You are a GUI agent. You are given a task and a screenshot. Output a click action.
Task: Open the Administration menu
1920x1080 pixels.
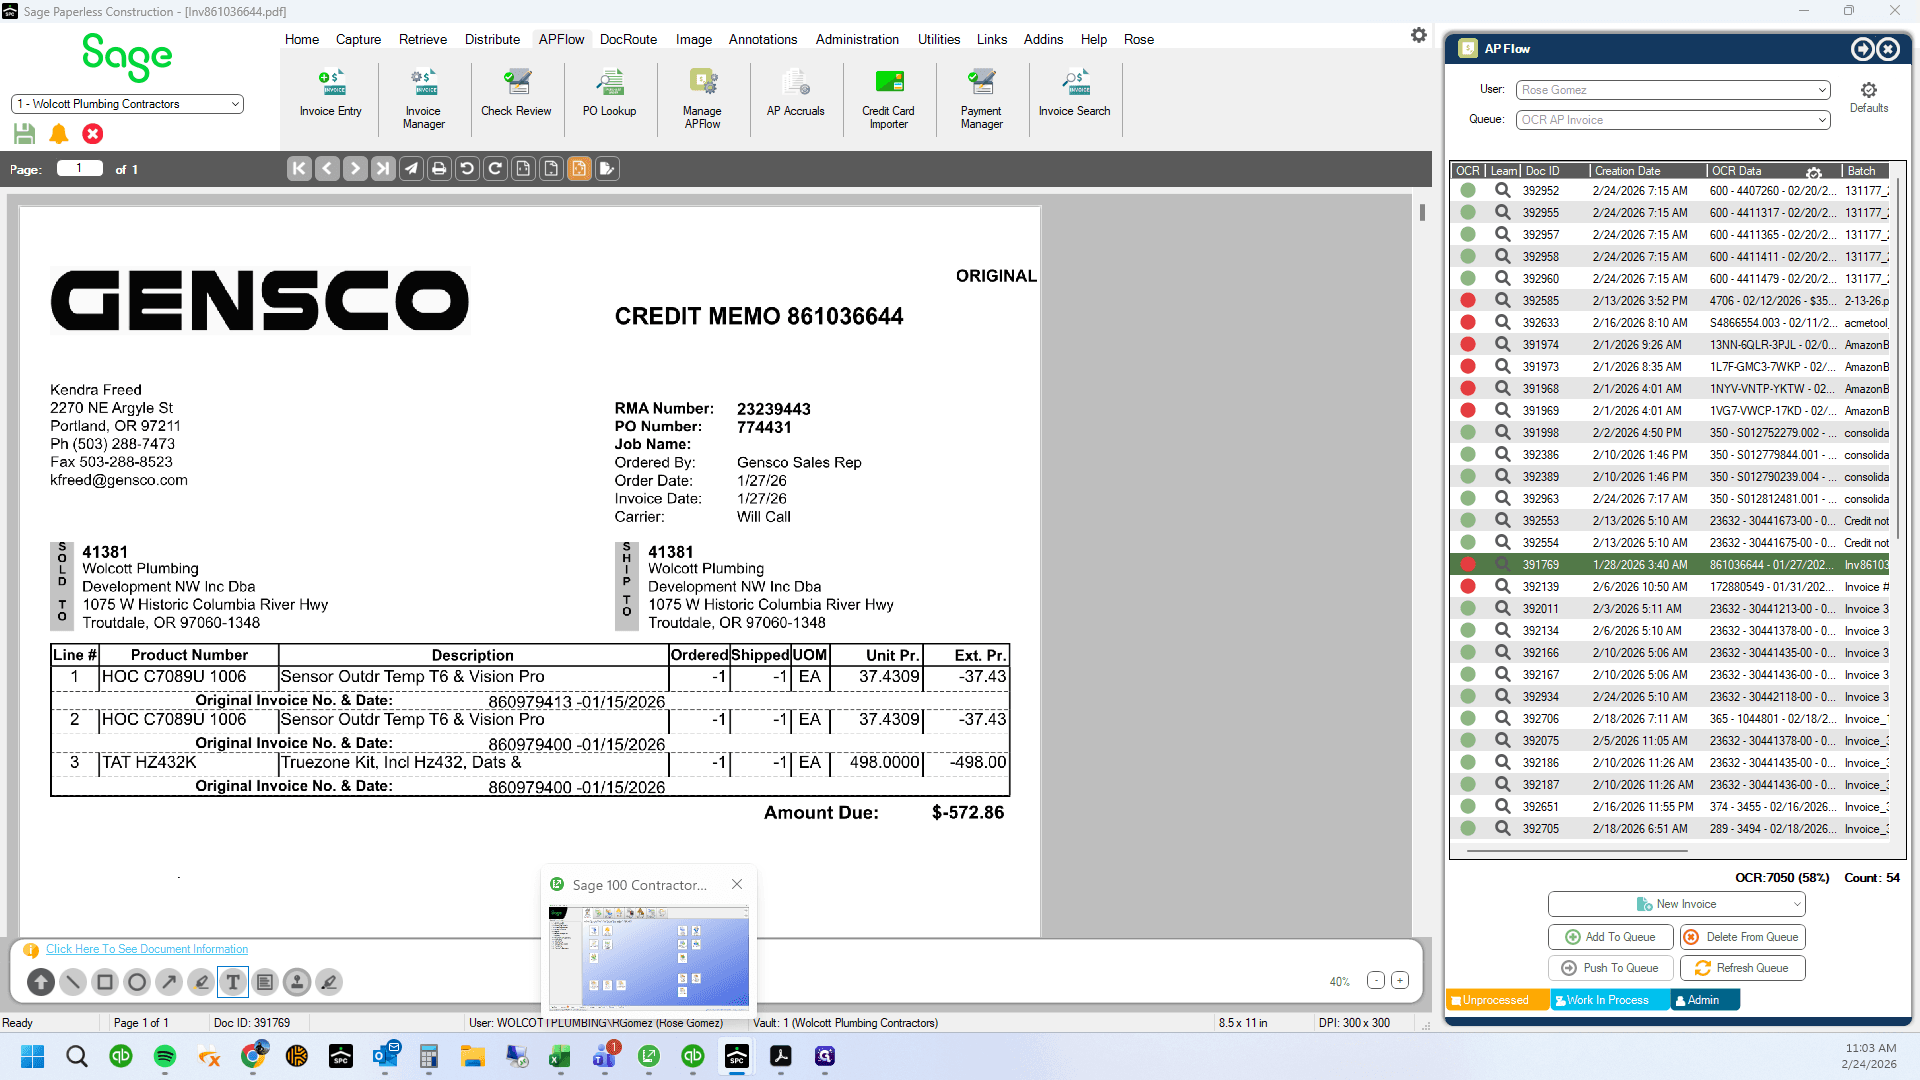click(x=857, y=39)
